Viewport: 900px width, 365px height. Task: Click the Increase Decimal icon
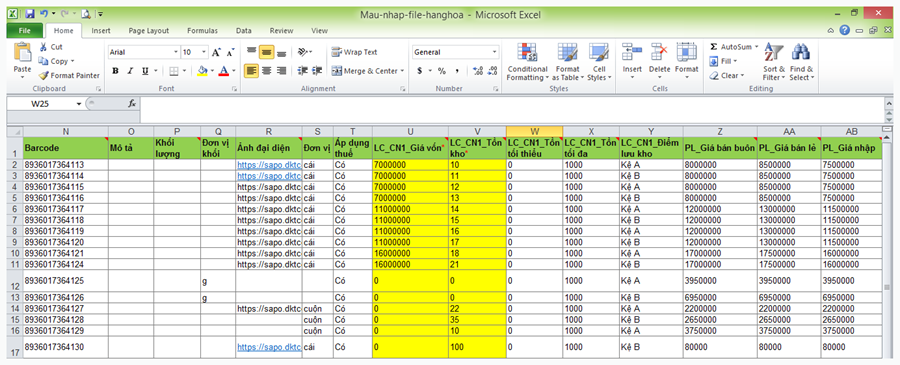[x=478, y=71]
